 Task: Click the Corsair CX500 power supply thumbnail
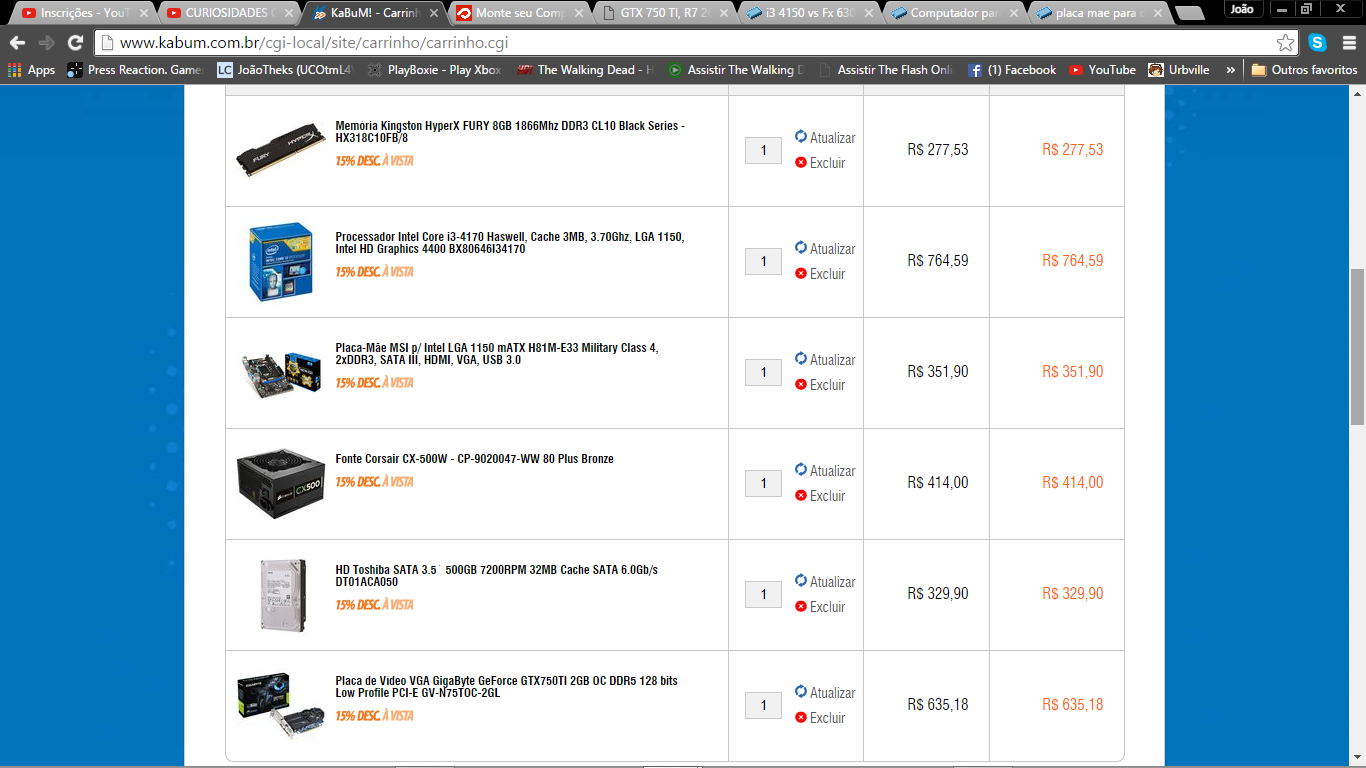pyautogui.click(x=280, y=483)
